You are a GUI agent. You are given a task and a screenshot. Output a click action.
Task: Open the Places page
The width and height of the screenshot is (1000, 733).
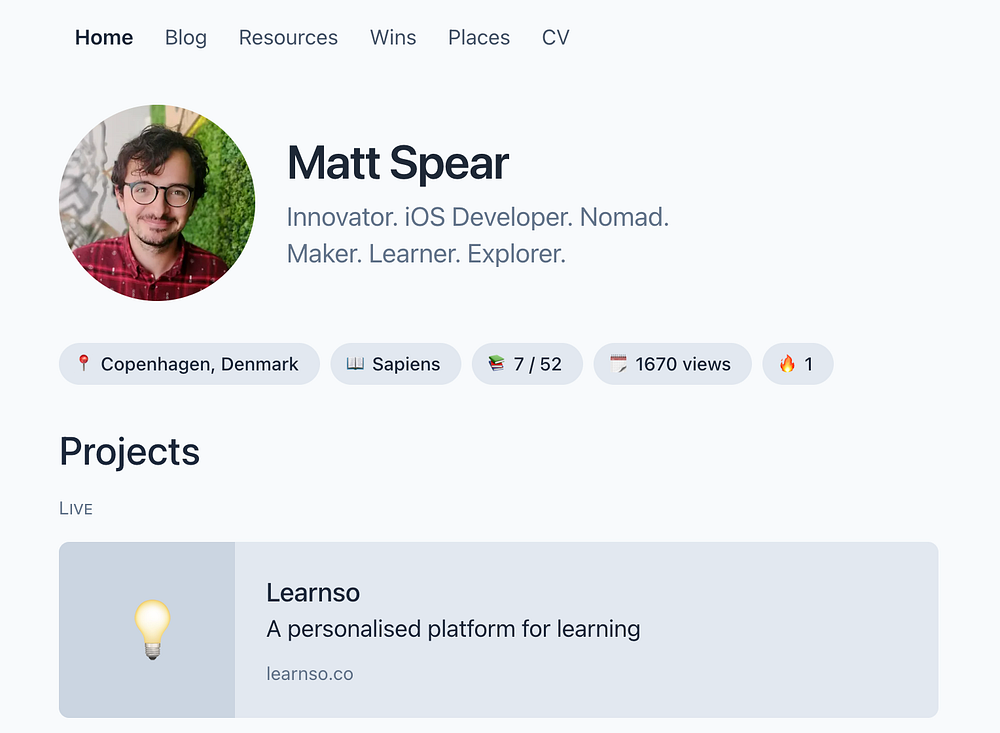[479, 38]
